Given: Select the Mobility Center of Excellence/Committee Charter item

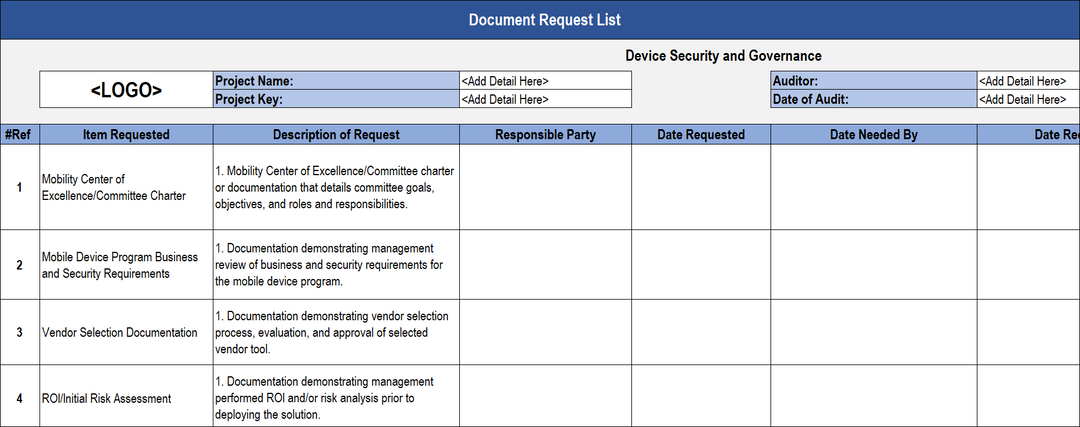Looking at the screenshot, I should pos(126,187).
